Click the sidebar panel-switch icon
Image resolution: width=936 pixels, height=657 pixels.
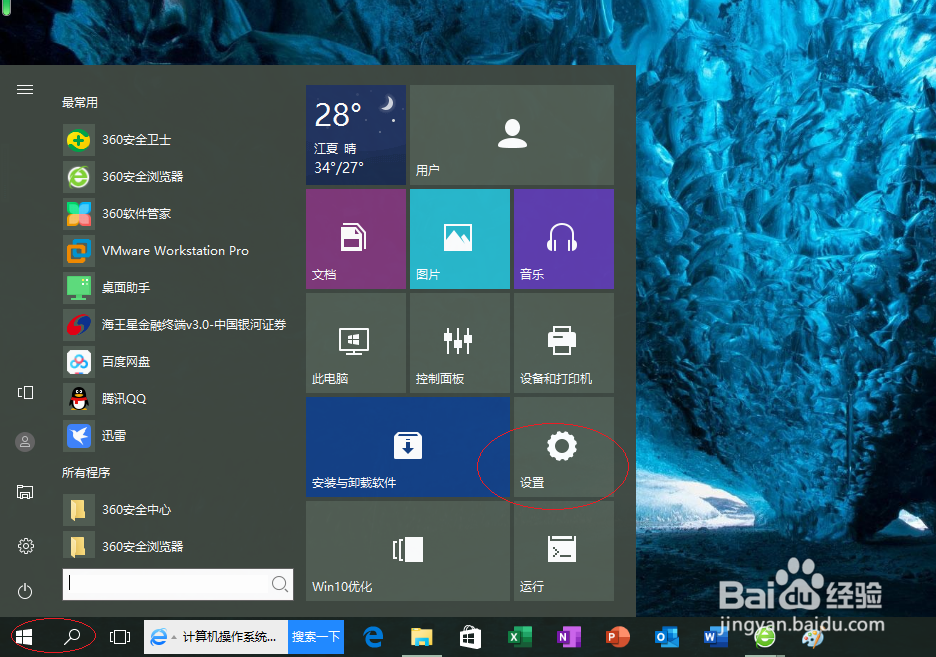25,393
